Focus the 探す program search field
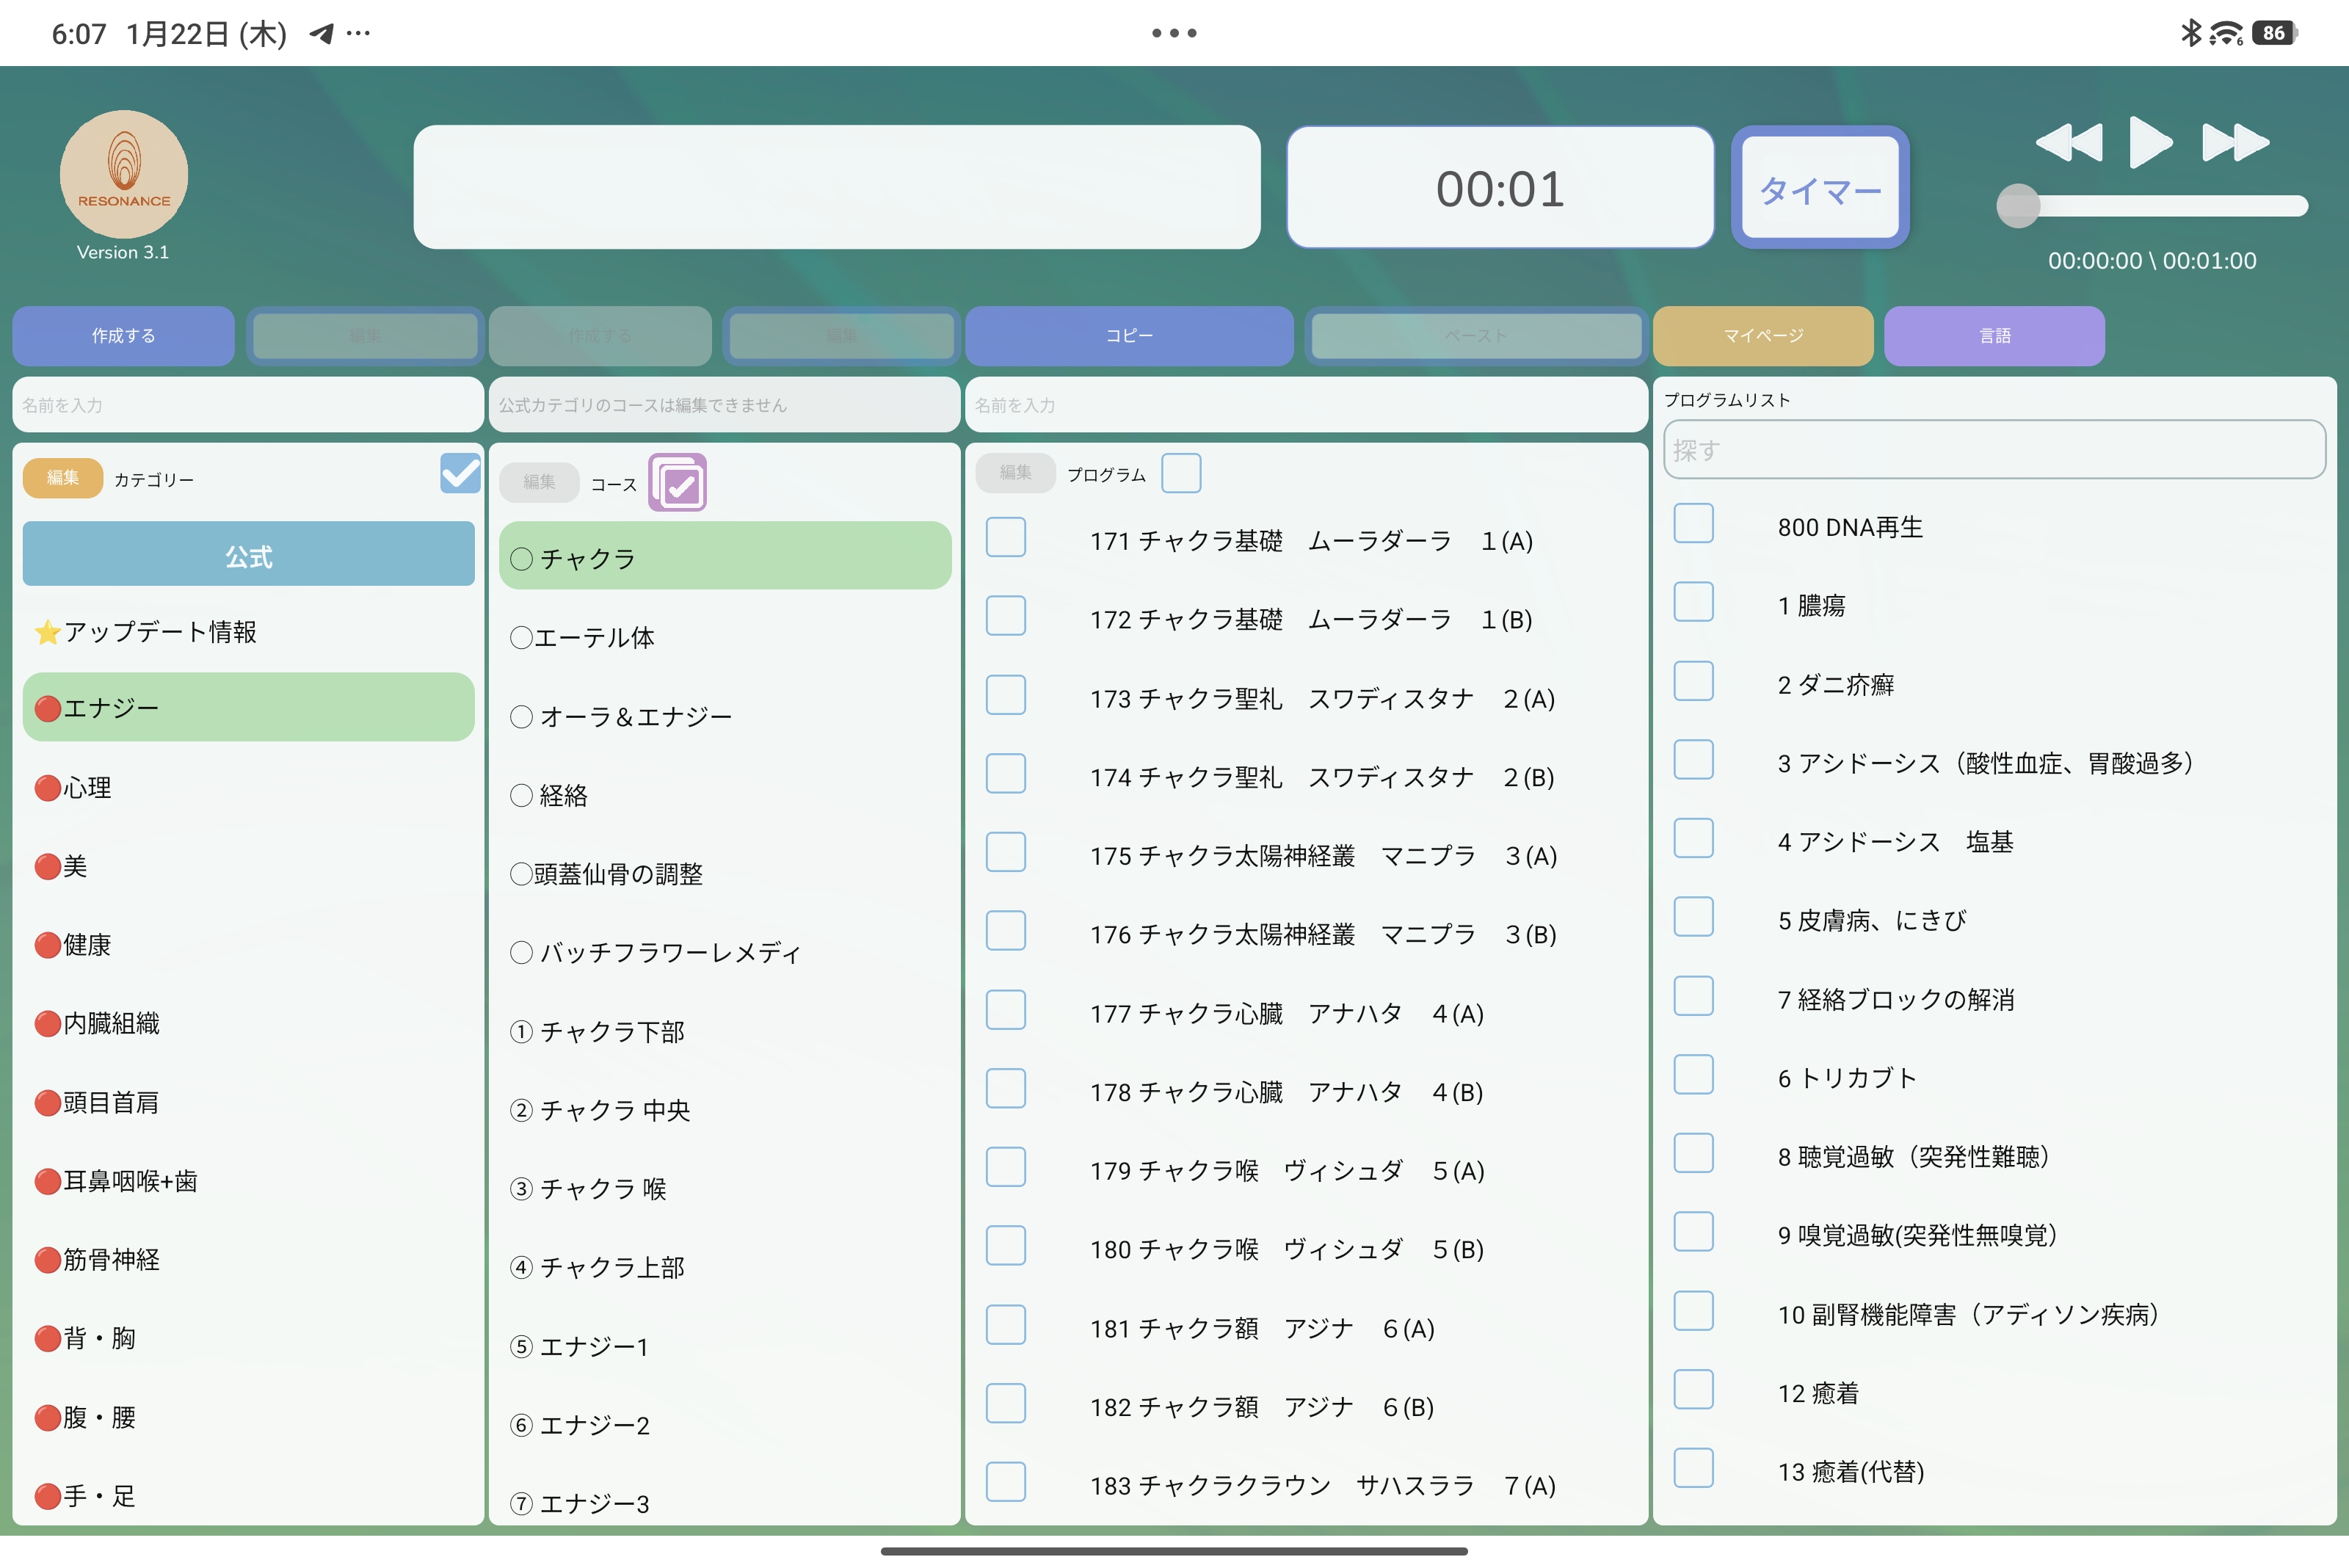 pos(1994,450)
